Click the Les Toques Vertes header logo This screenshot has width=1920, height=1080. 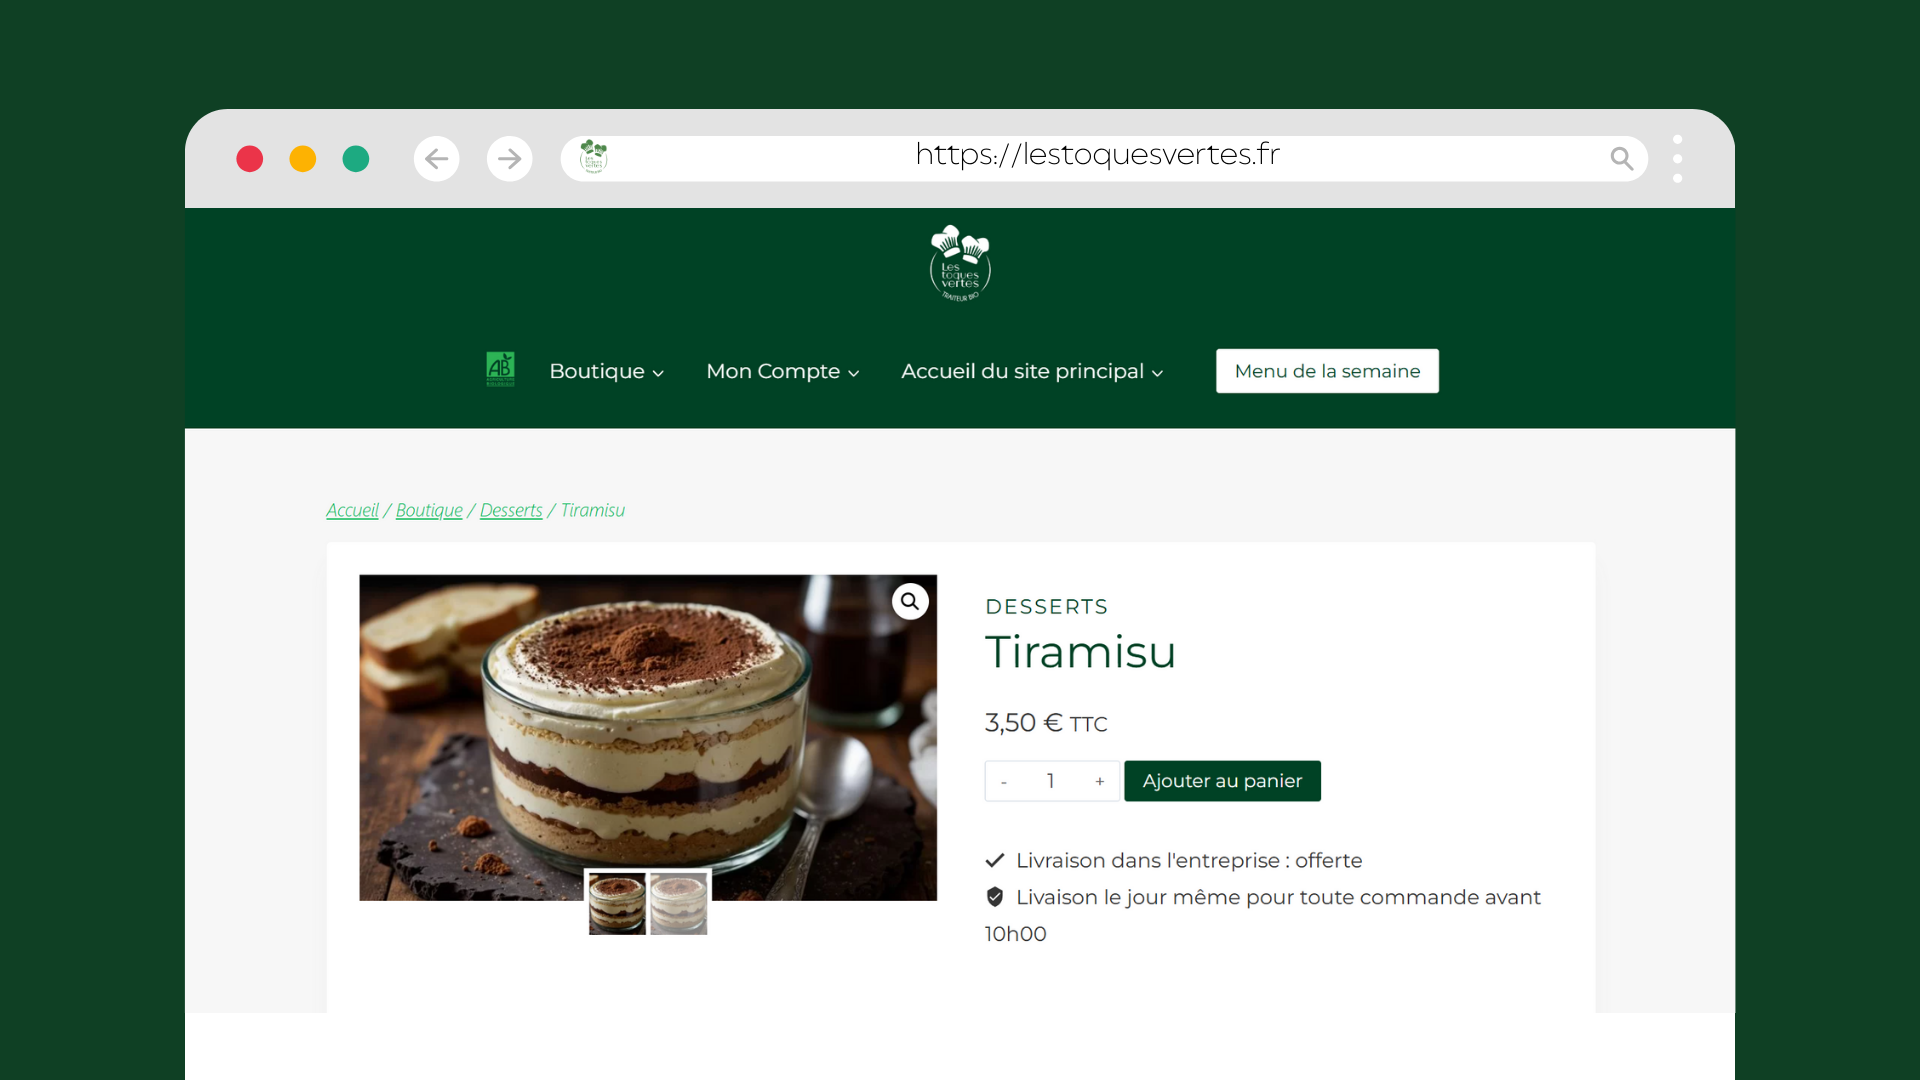(x=960, y=264)
